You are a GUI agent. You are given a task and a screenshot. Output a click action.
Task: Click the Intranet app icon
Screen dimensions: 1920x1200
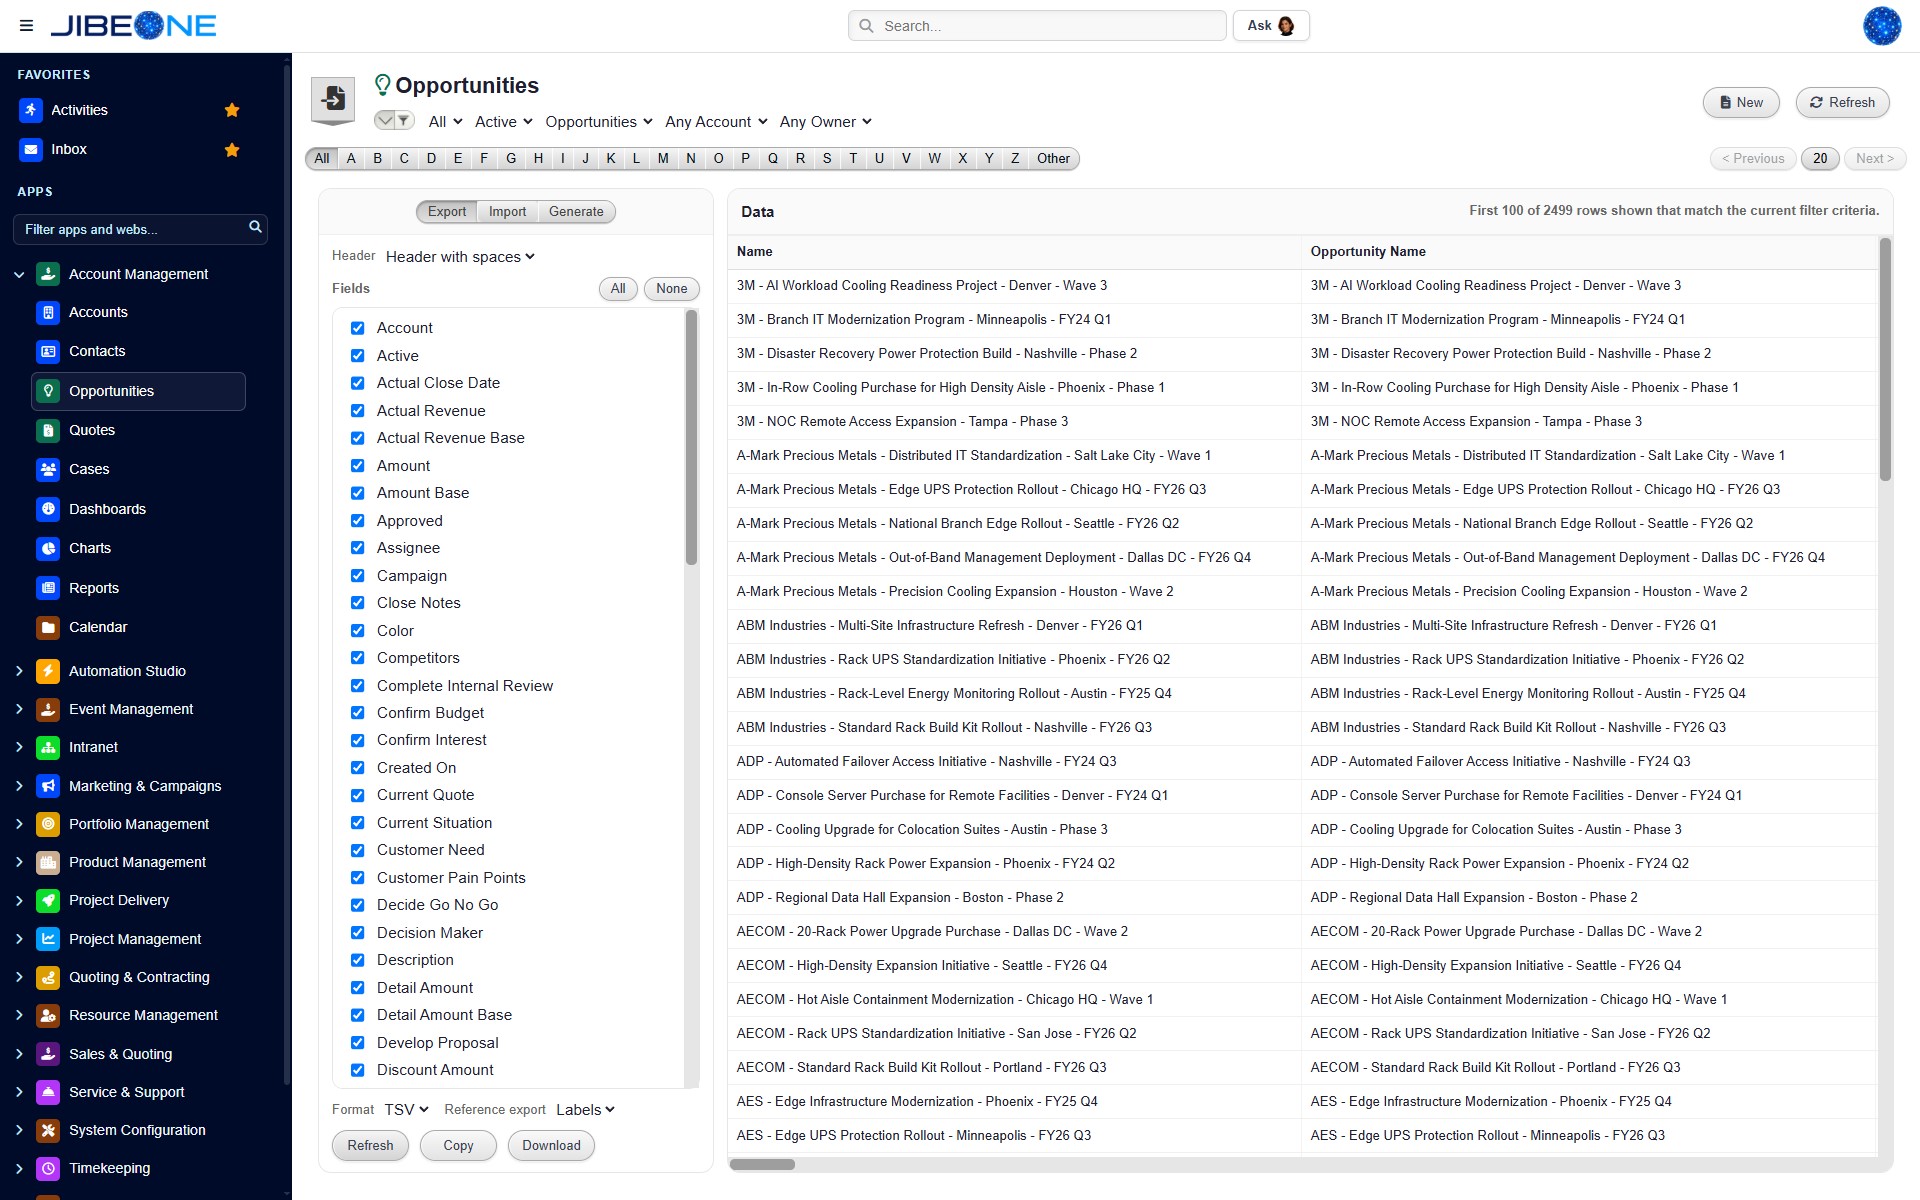coord(48,747)
